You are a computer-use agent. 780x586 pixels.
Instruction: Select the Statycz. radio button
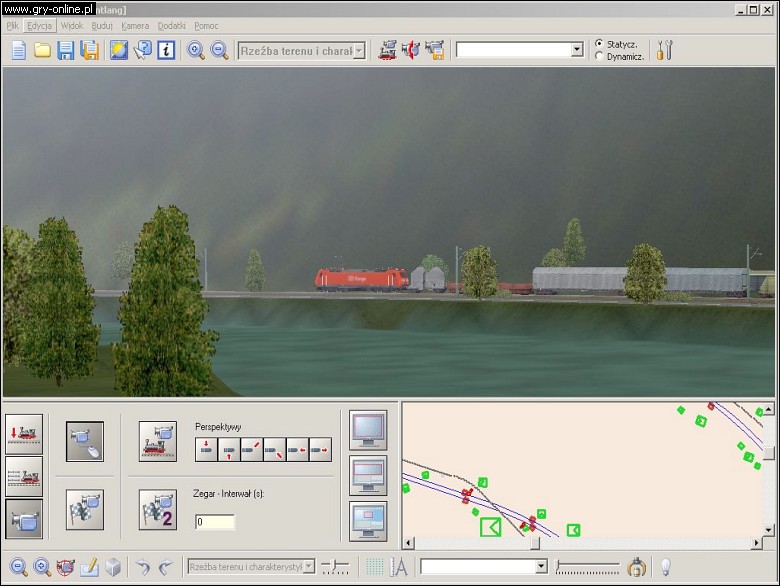coord(599,44)
